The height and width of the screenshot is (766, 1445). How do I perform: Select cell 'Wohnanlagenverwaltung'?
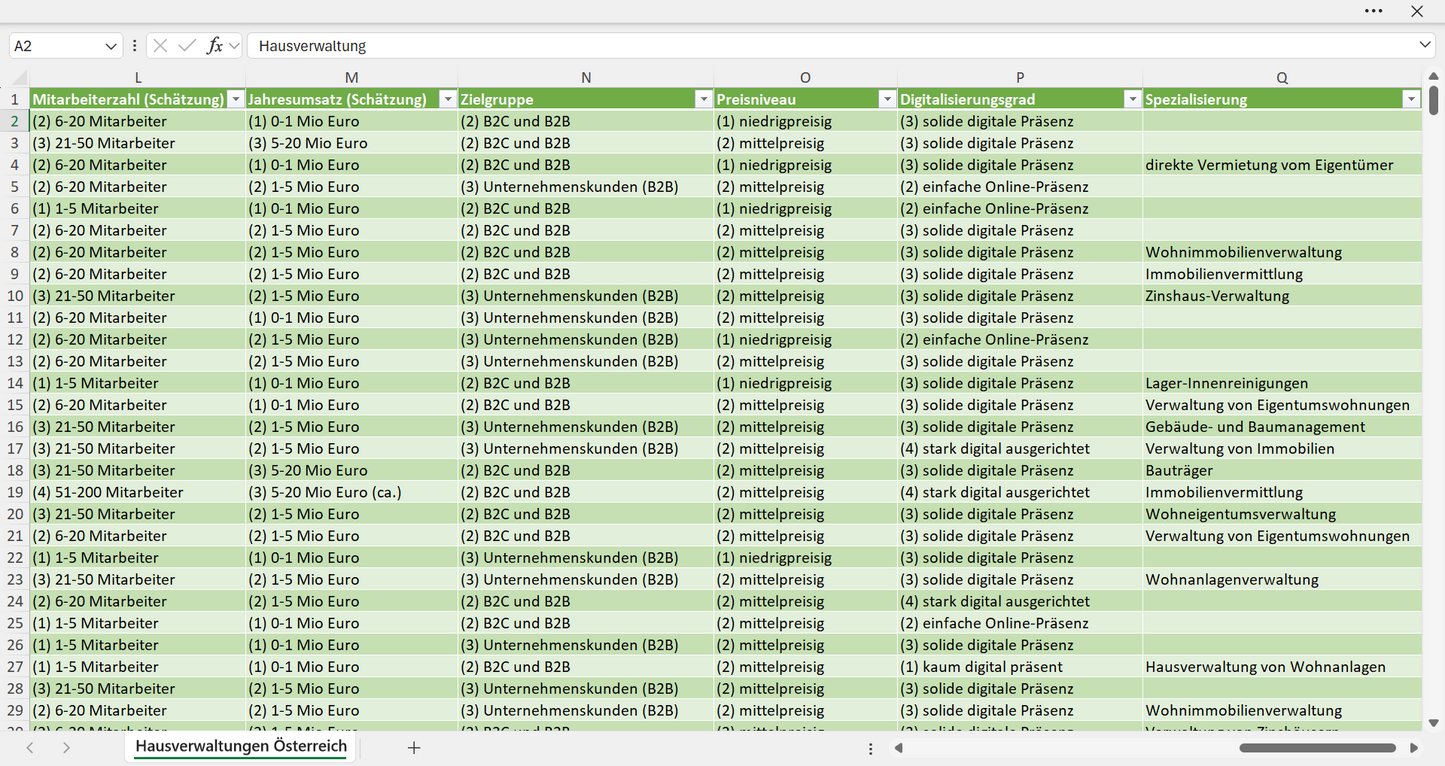(1282, 580)
